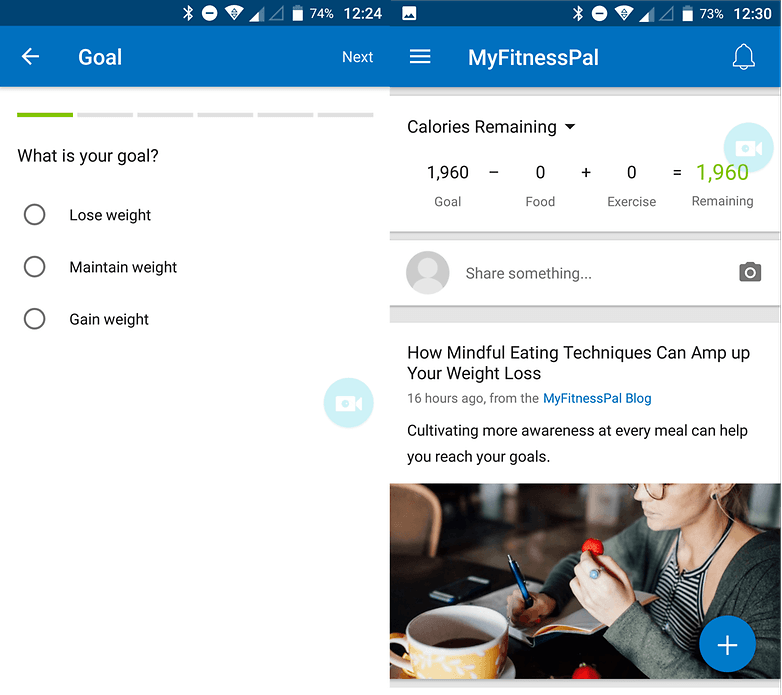Image resolution: width=782 pixels, height=695 pixels.
Task: Tap the image notification icon in status bar
Action: [x=409, y=13]
